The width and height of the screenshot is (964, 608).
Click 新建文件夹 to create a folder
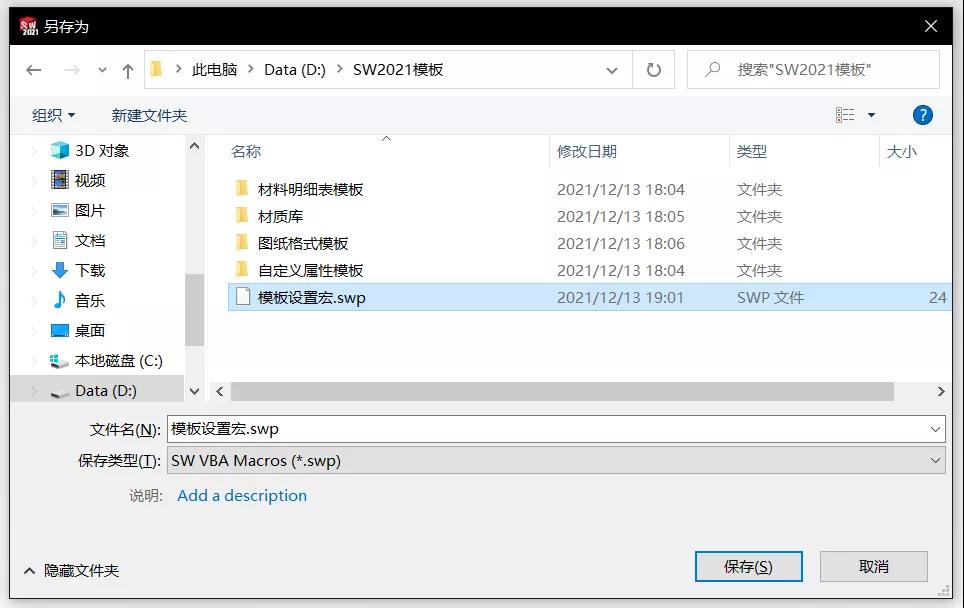click(149, 115)
